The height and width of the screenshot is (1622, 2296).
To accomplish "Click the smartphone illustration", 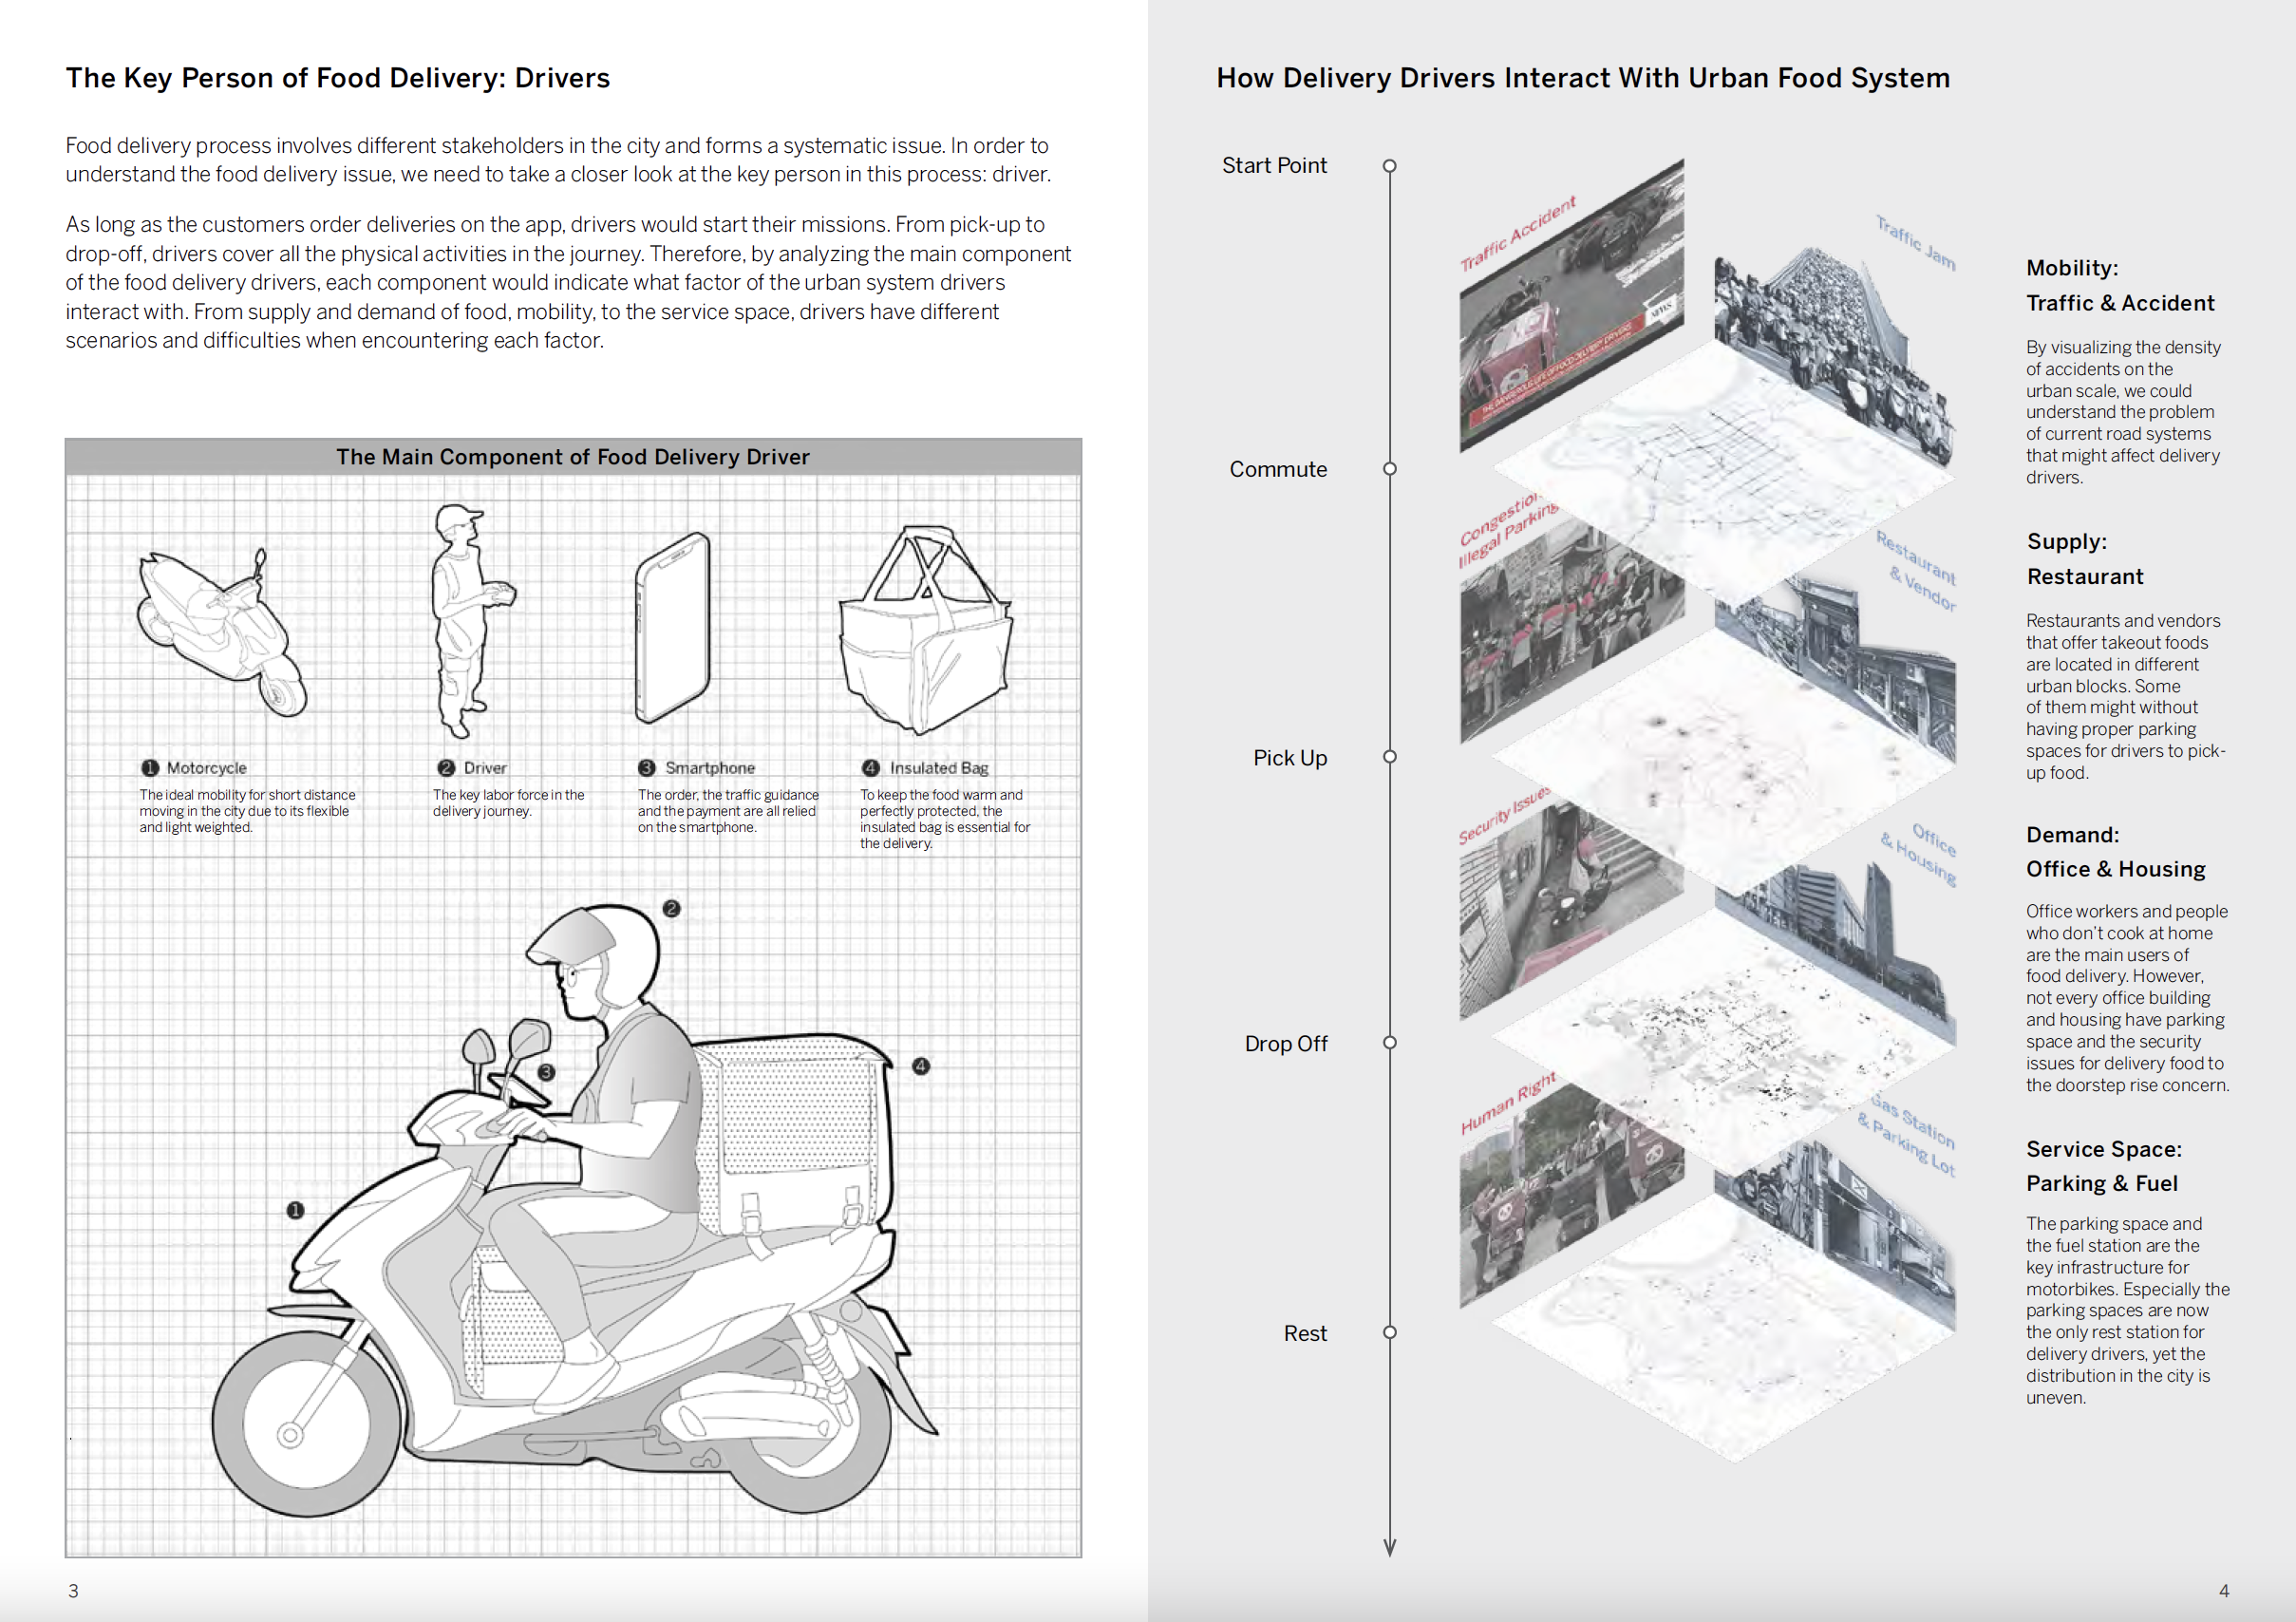I will (673, 627).
